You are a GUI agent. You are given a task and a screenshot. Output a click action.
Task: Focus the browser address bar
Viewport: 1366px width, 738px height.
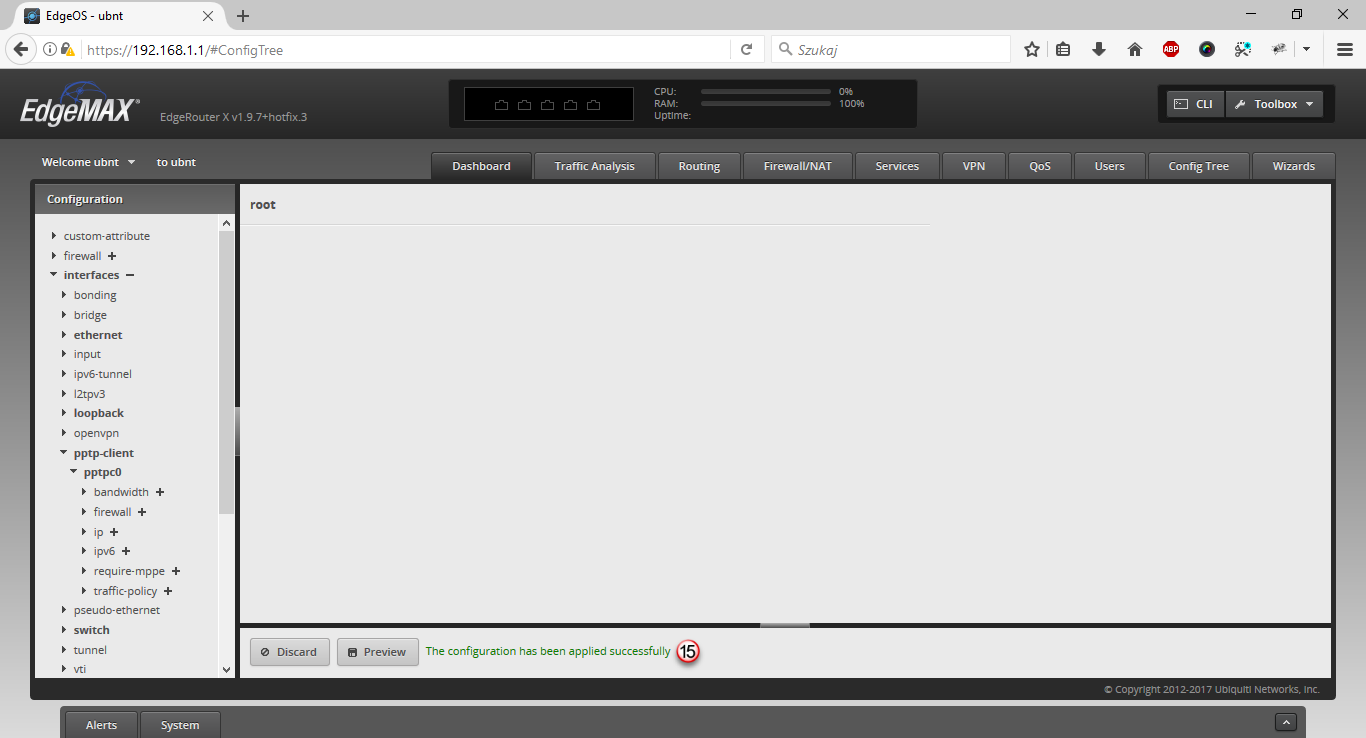tap(405, 49)
